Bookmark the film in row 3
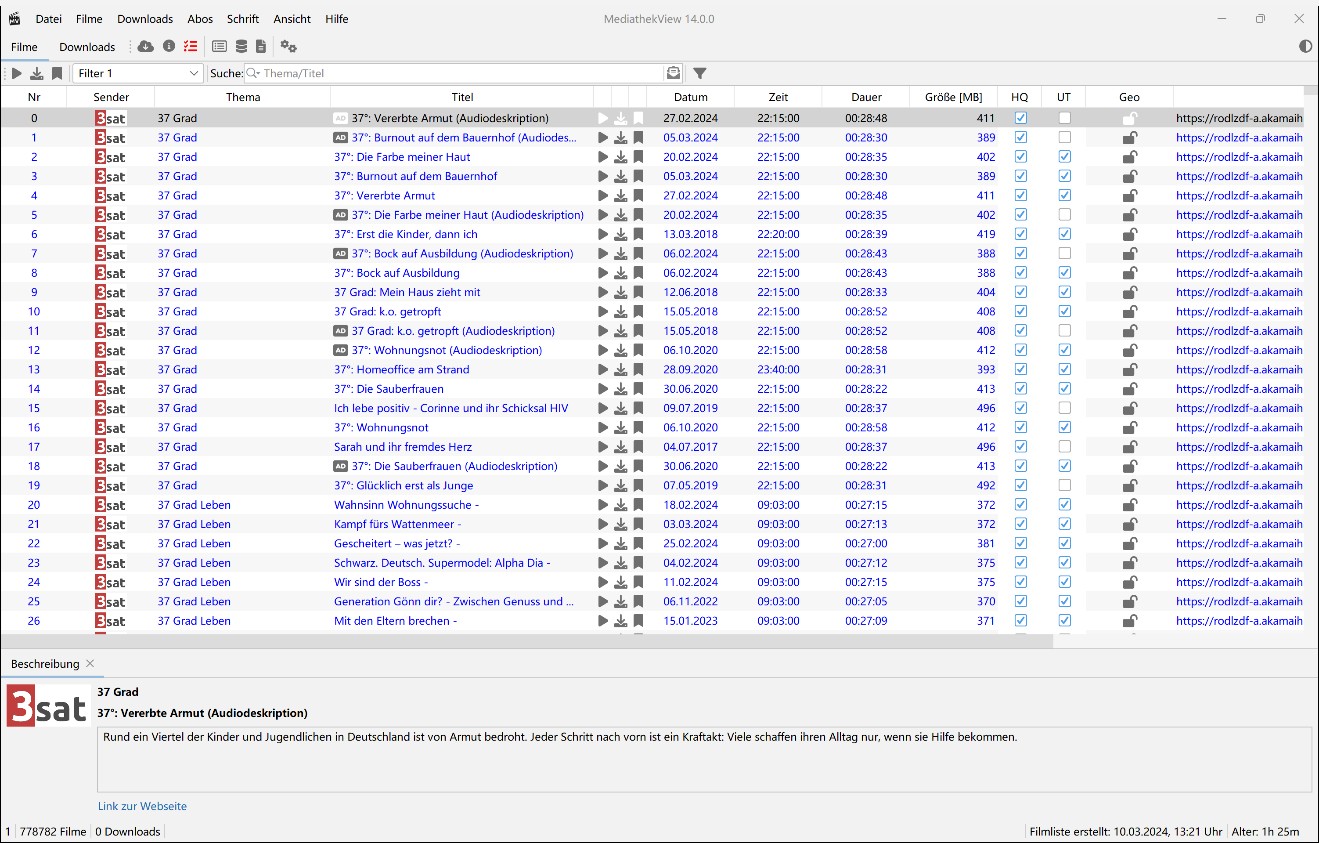 (638, 176)
